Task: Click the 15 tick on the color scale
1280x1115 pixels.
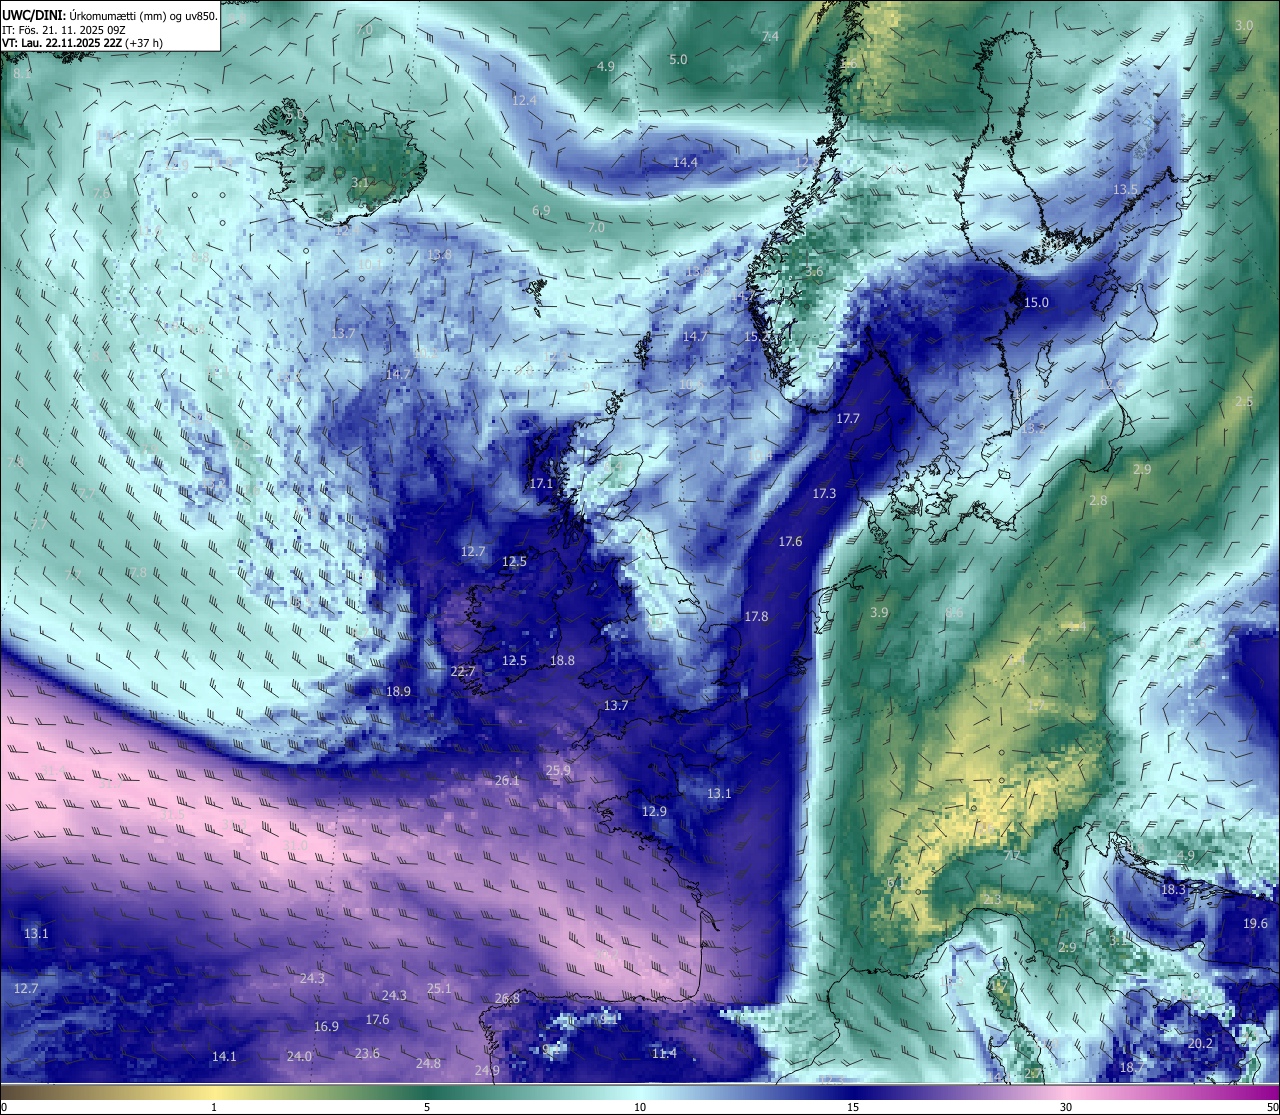Action: (x=853, y=1107)
